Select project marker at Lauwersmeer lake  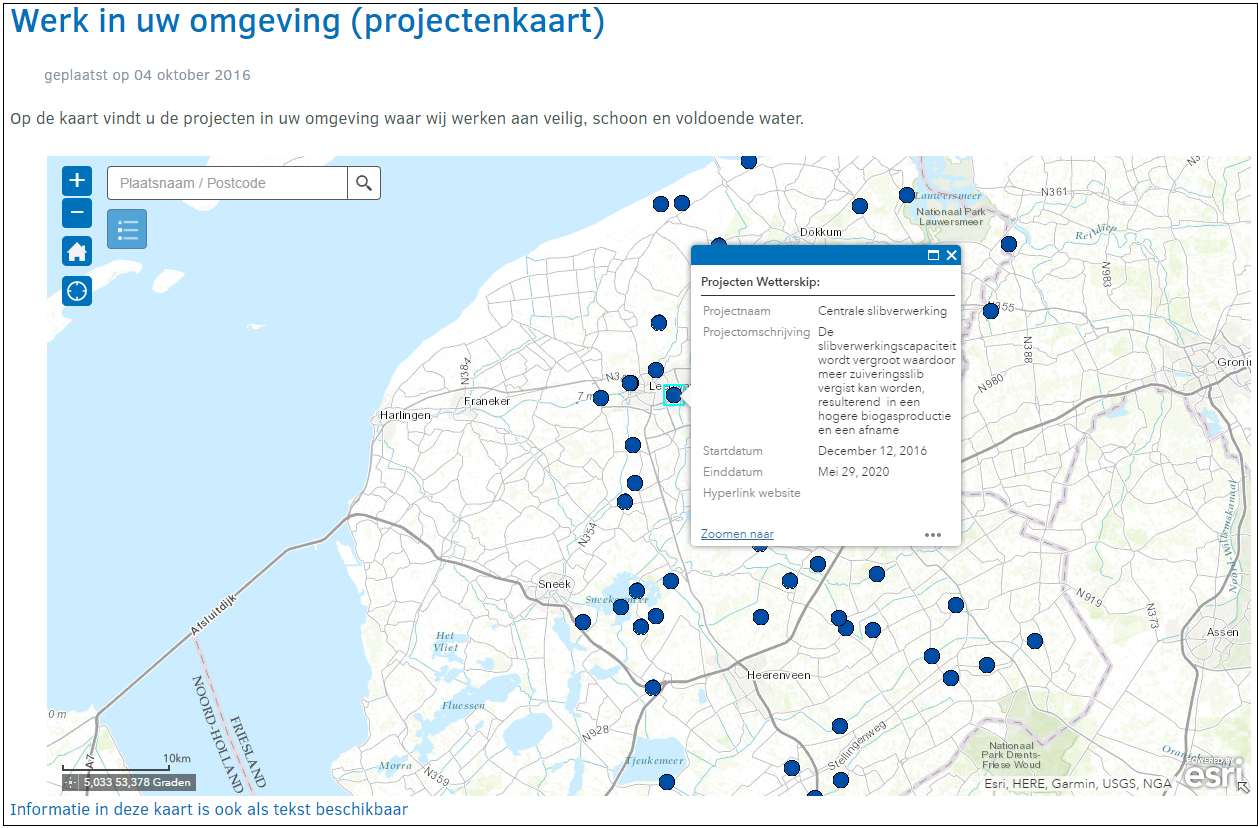pyautogui.click(x=907, y=195)
